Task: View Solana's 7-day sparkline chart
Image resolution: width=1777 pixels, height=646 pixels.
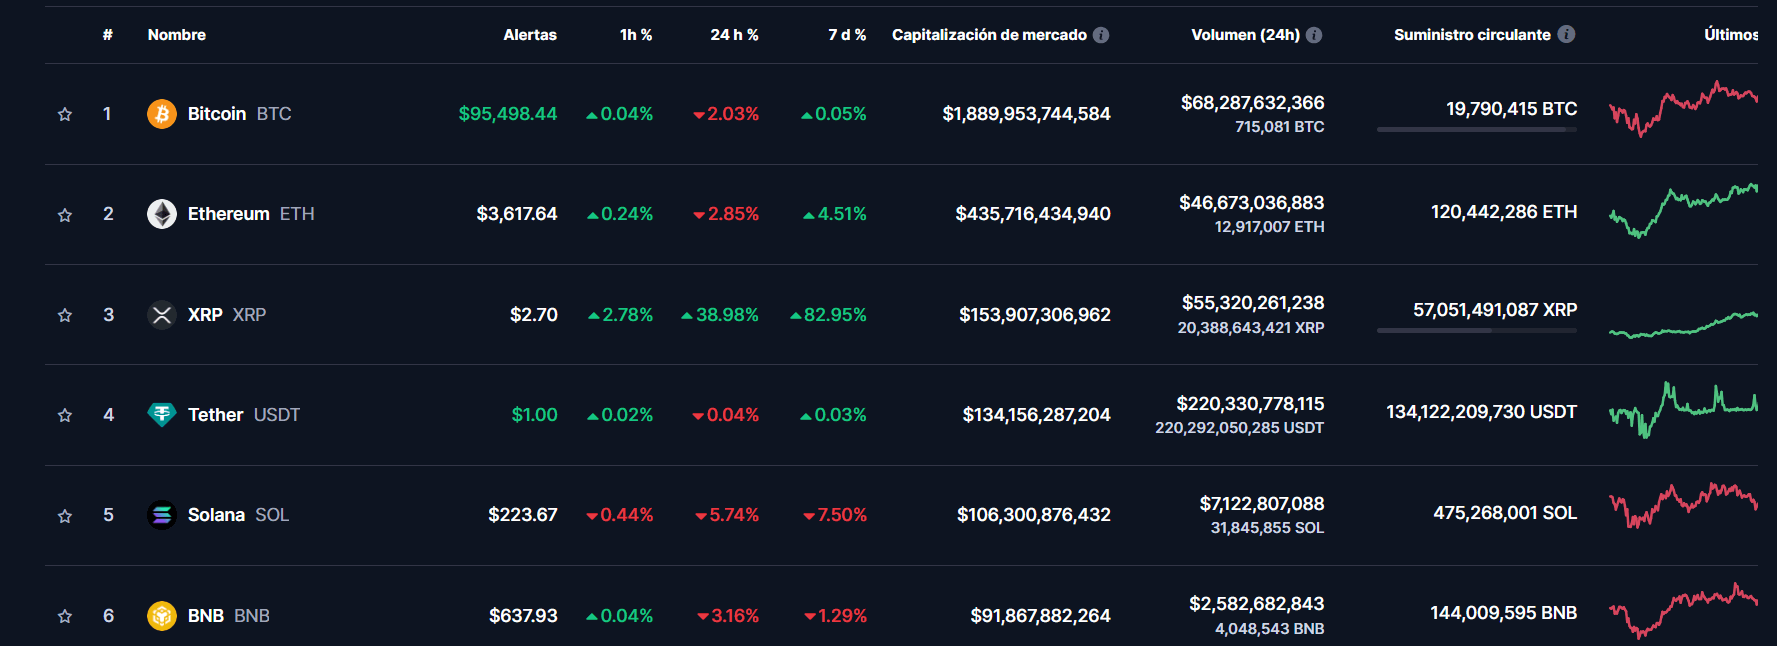Action: (x=1683, y=506)
